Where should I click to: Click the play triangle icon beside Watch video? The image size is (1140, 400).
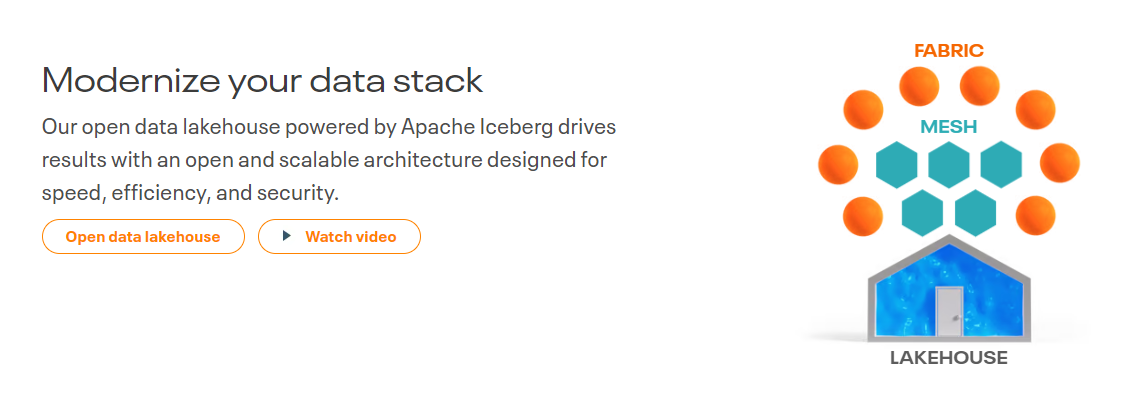point(287,236)
